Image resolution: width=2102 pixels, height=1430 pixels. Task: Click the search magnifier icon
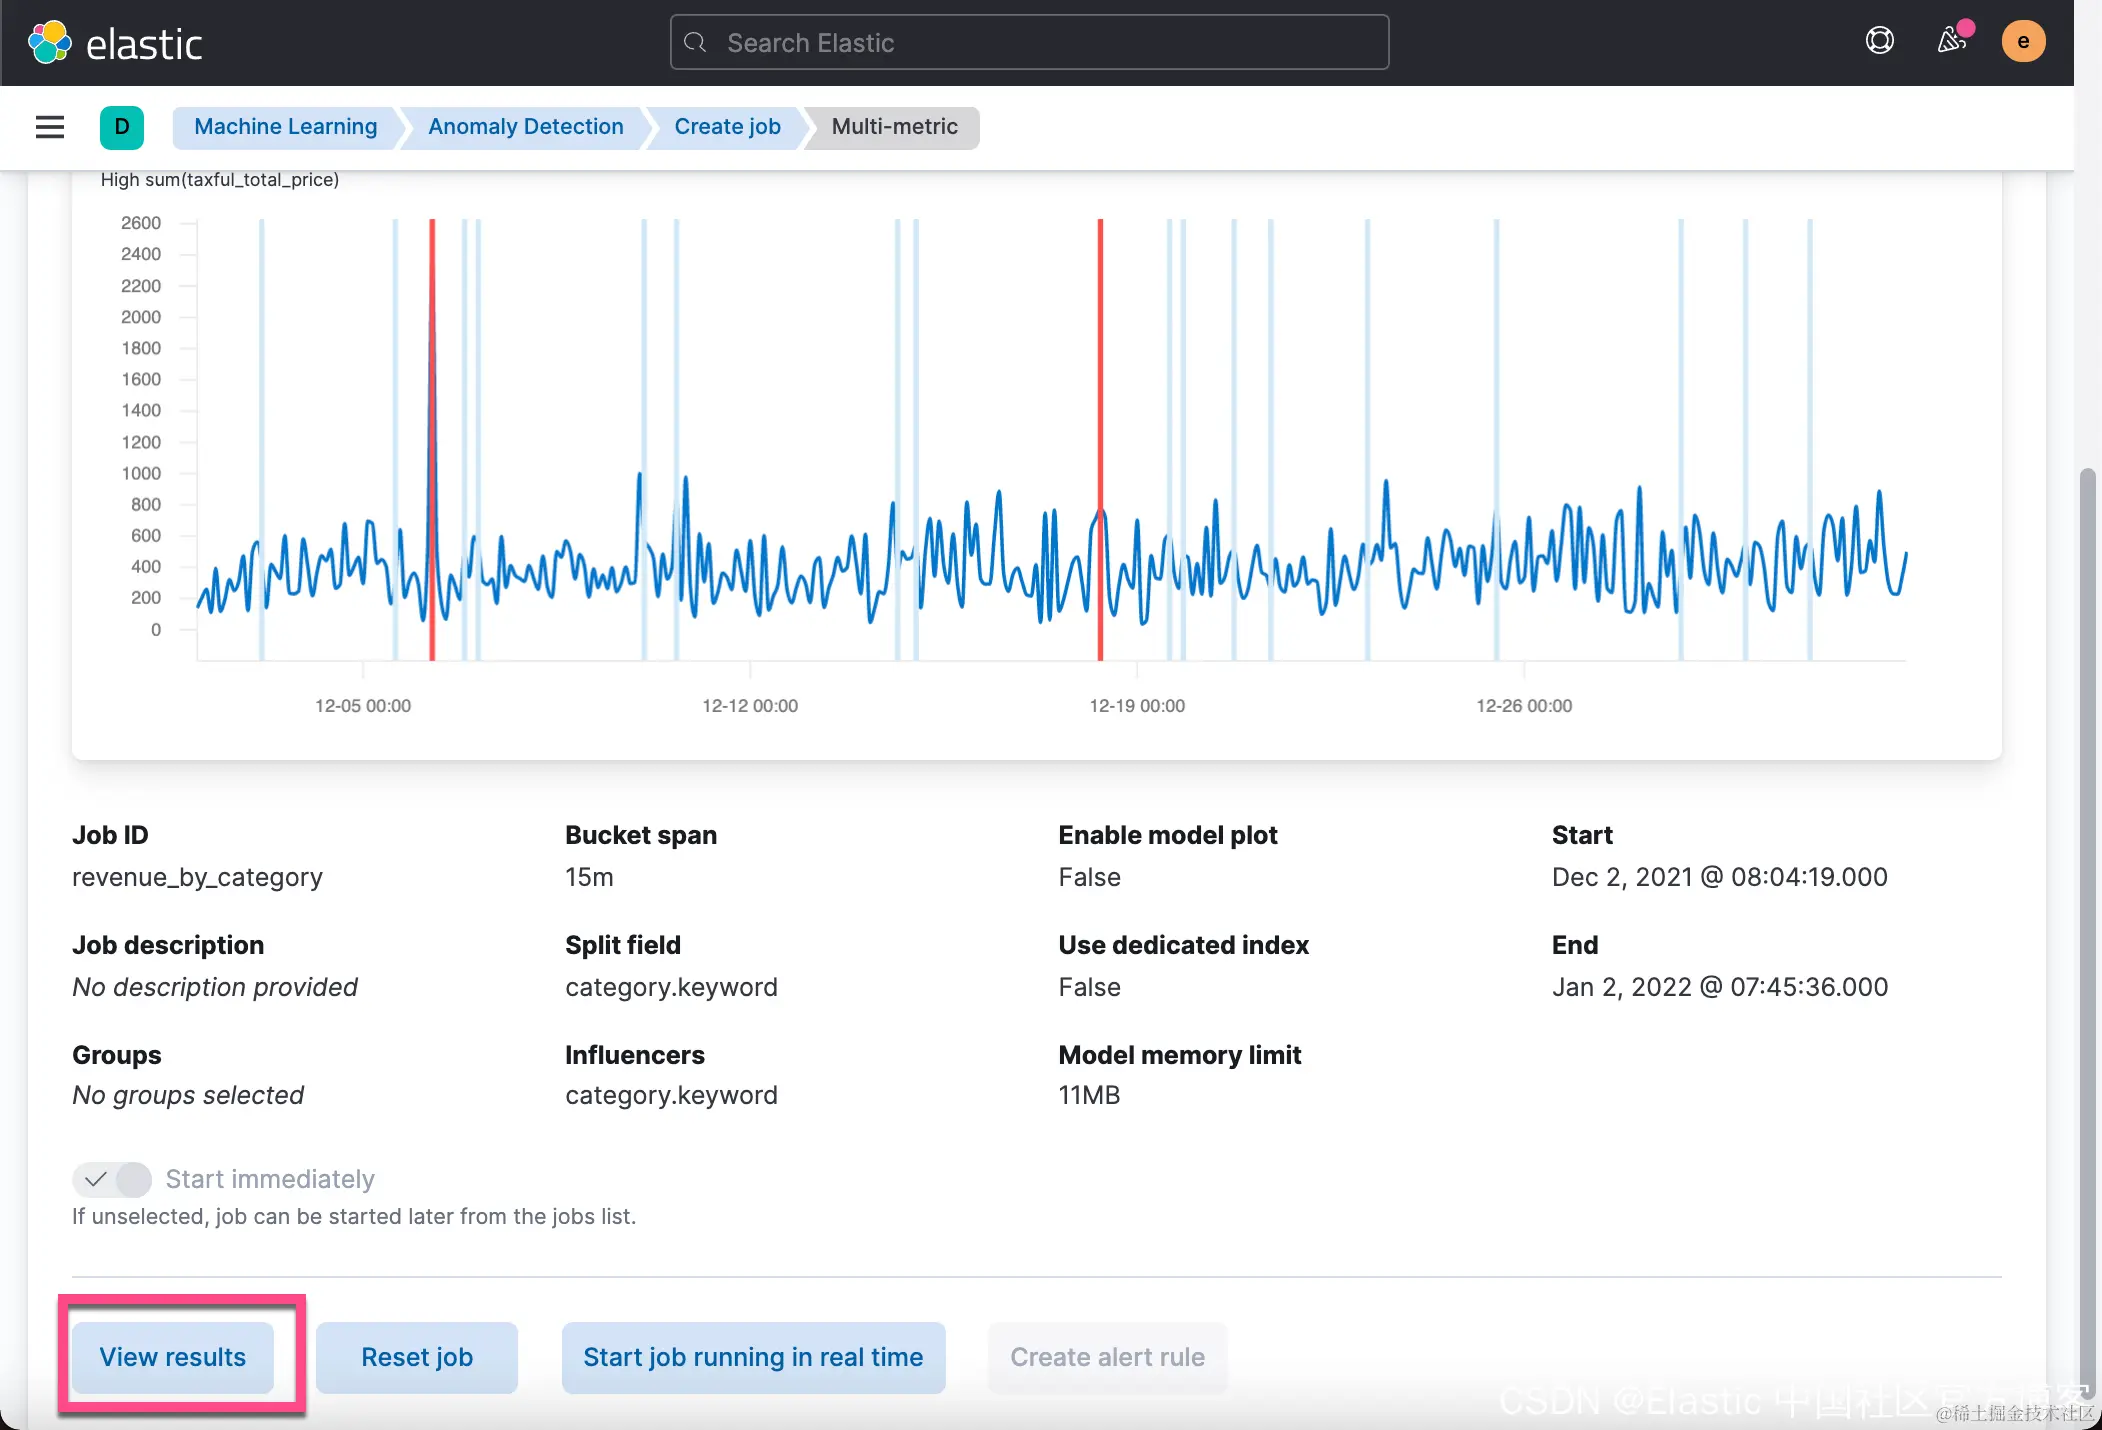point(696,43)
